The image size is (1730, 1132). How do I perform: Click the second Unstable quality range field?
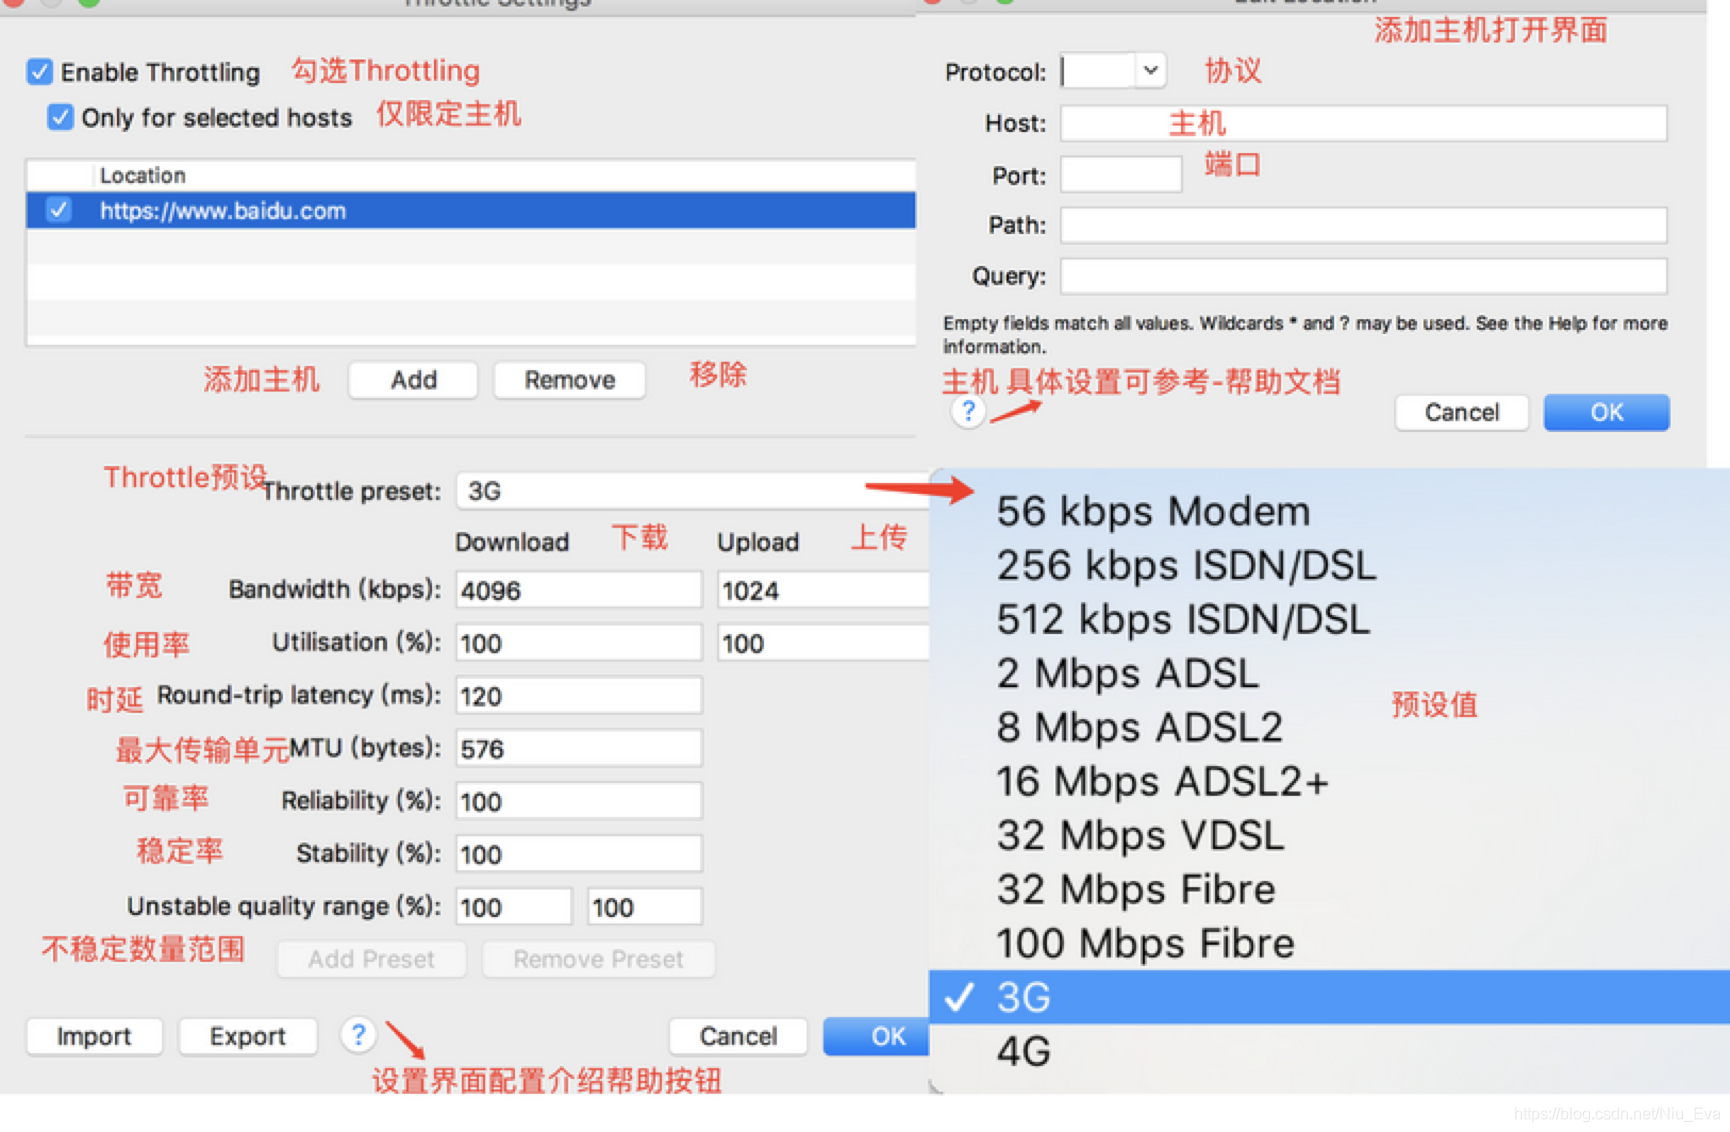(x=645, y=907)
